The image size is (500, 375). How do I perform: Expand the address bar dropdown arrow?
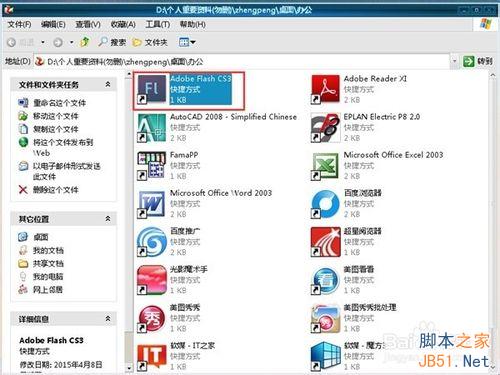[454, 61]
